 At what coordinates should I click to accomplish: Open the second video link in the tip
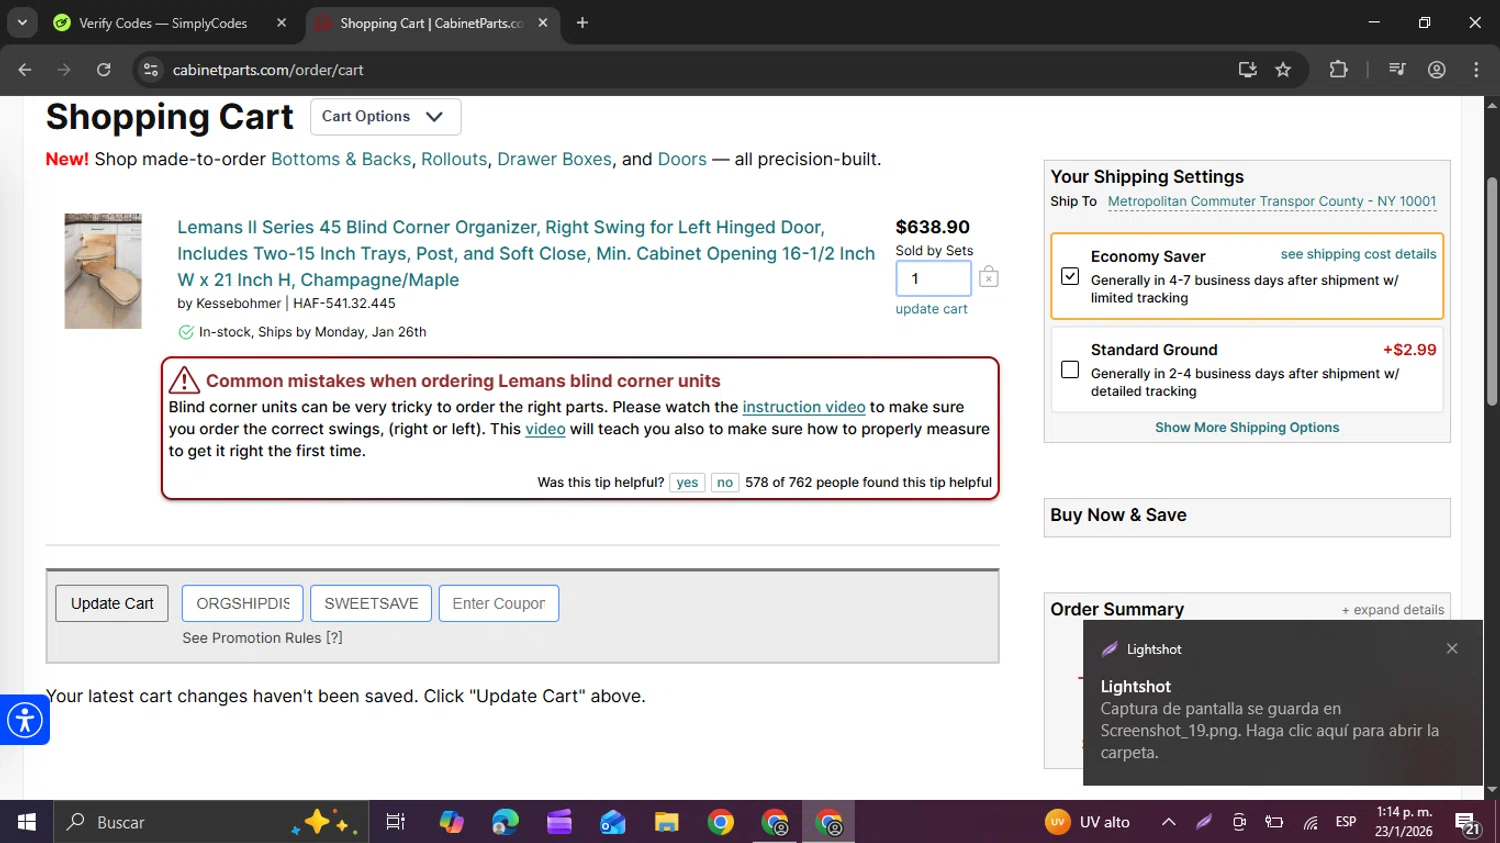pyautogui.click(x=545, y=429)
